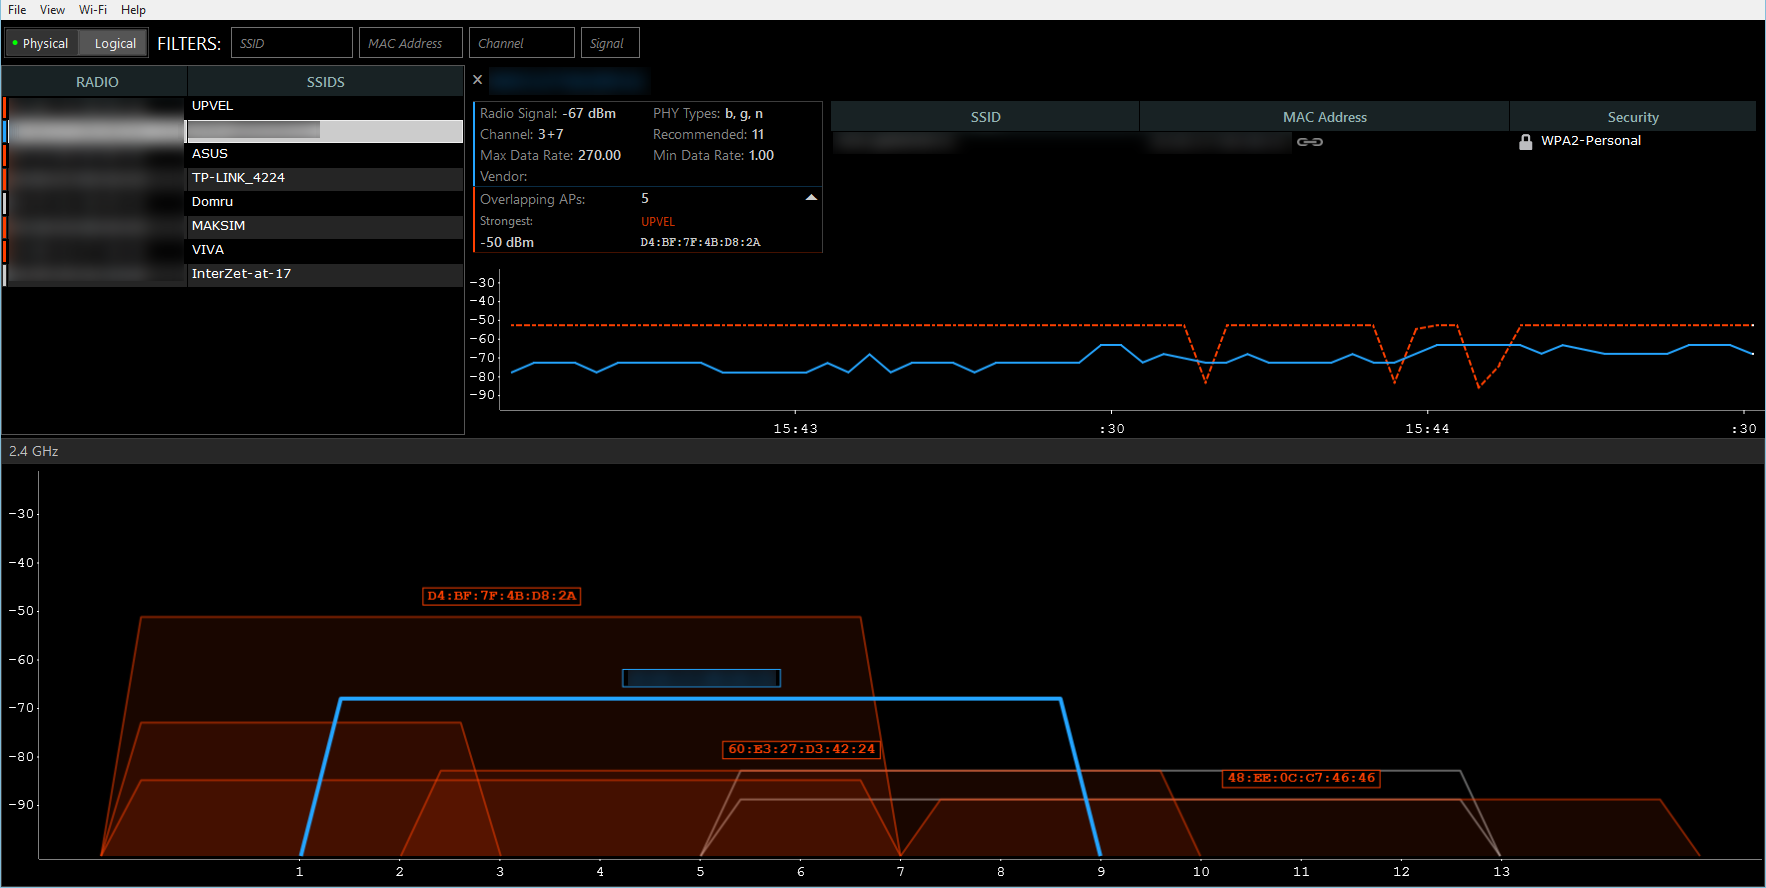Sort by SSIDS column header

[x=325, y=82]
